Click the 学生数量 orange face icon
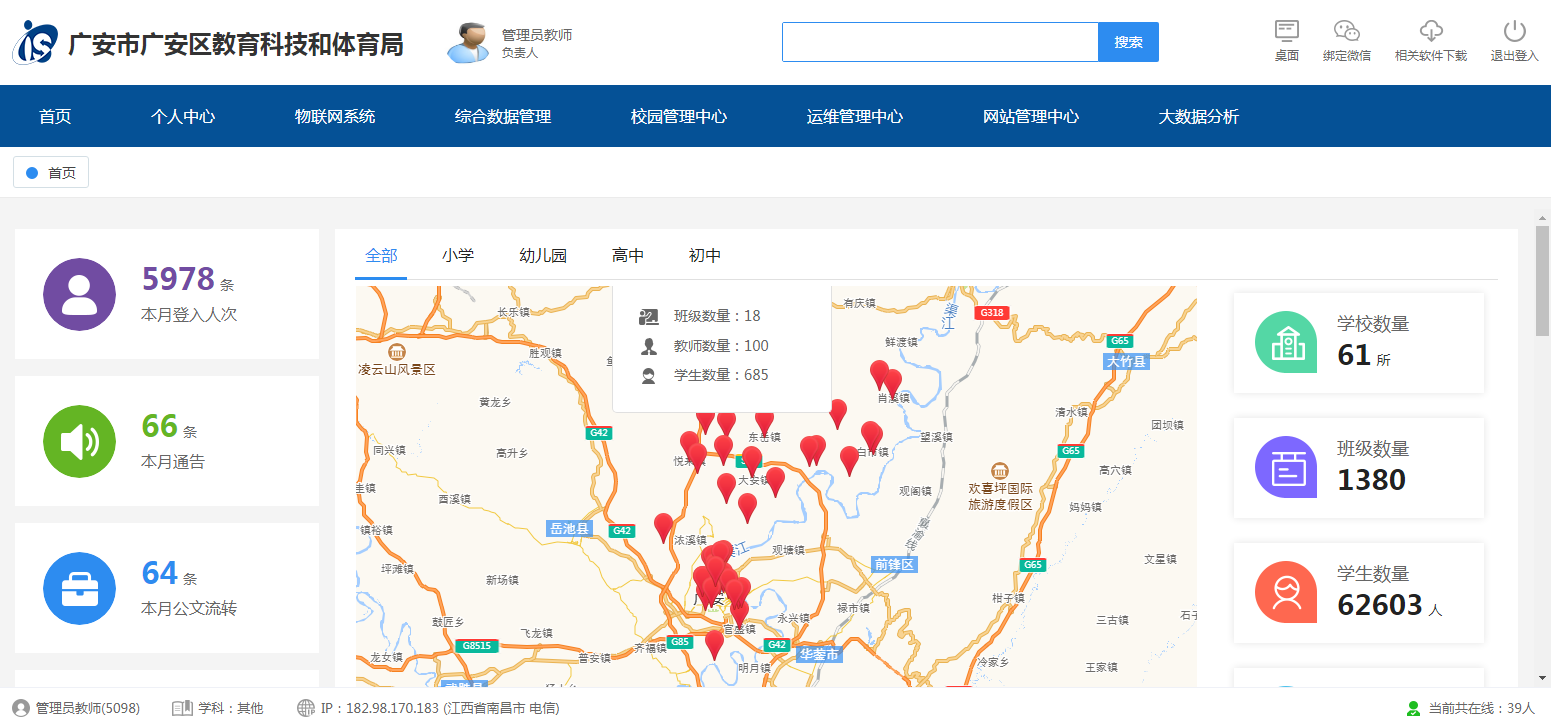 tap(1286, 592)
